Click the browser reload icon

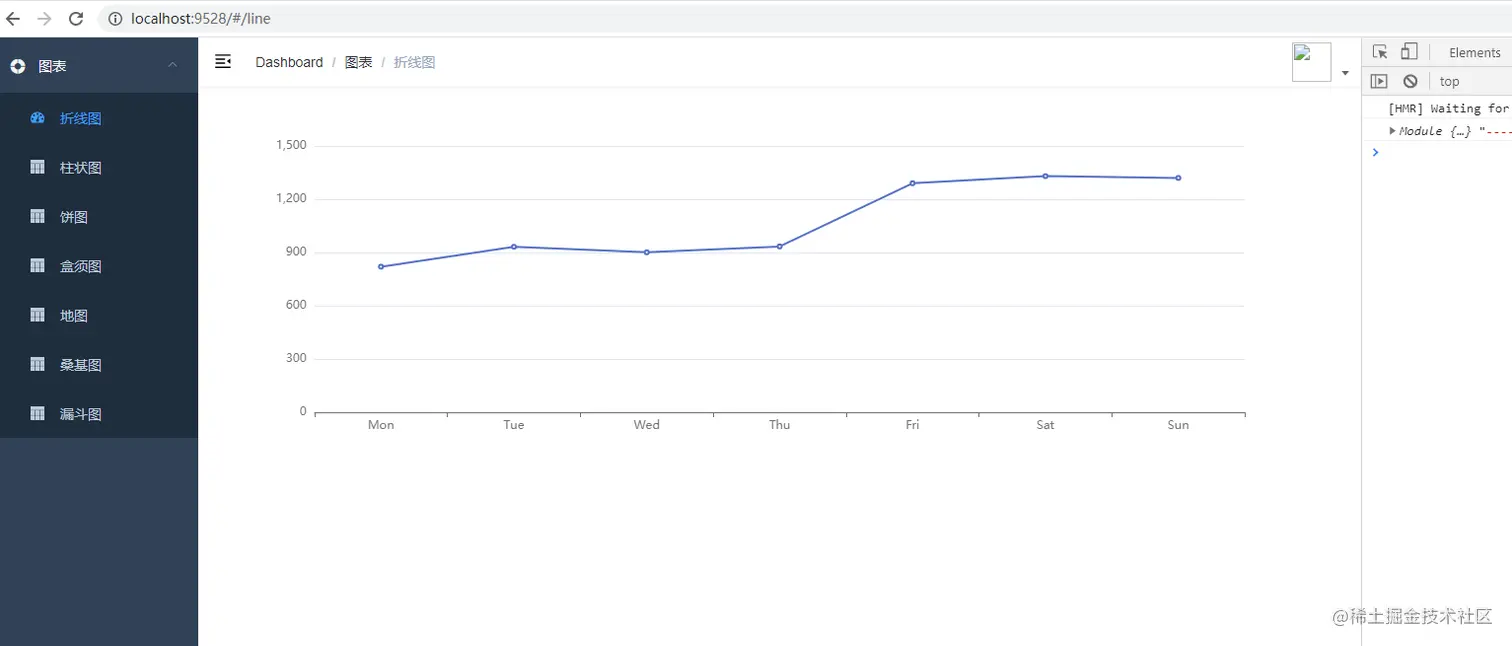76,19
